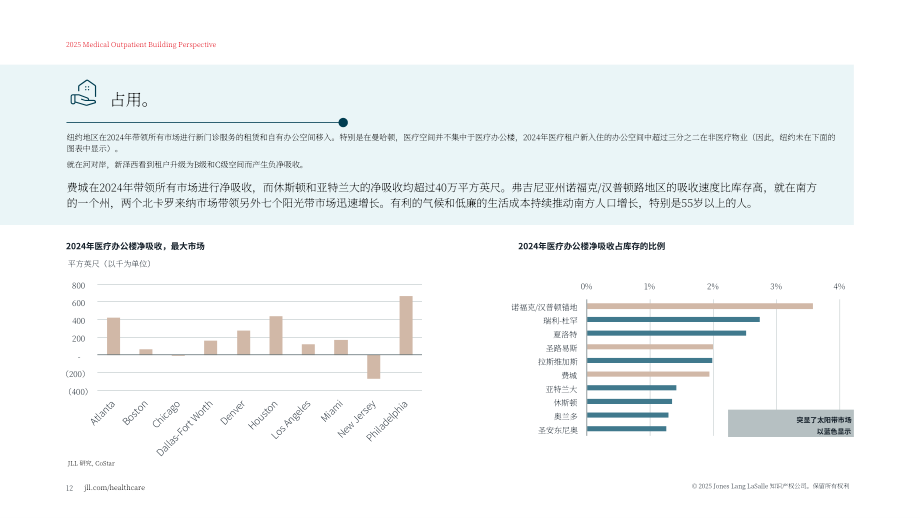
Task: Click the "瑞利-杜罕" row label
Action: tap(560, 321)
